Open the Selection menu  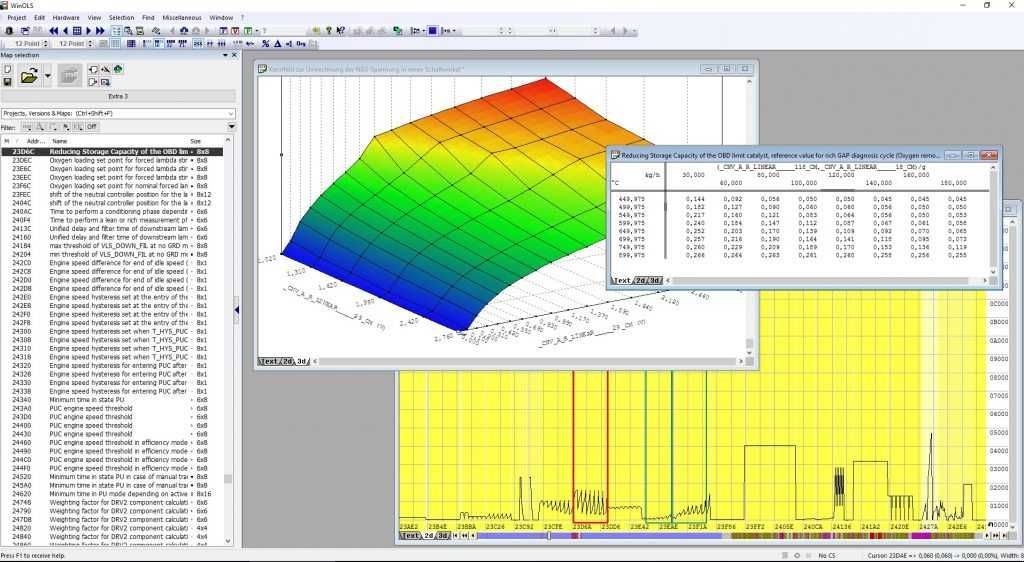coord(121,18)
